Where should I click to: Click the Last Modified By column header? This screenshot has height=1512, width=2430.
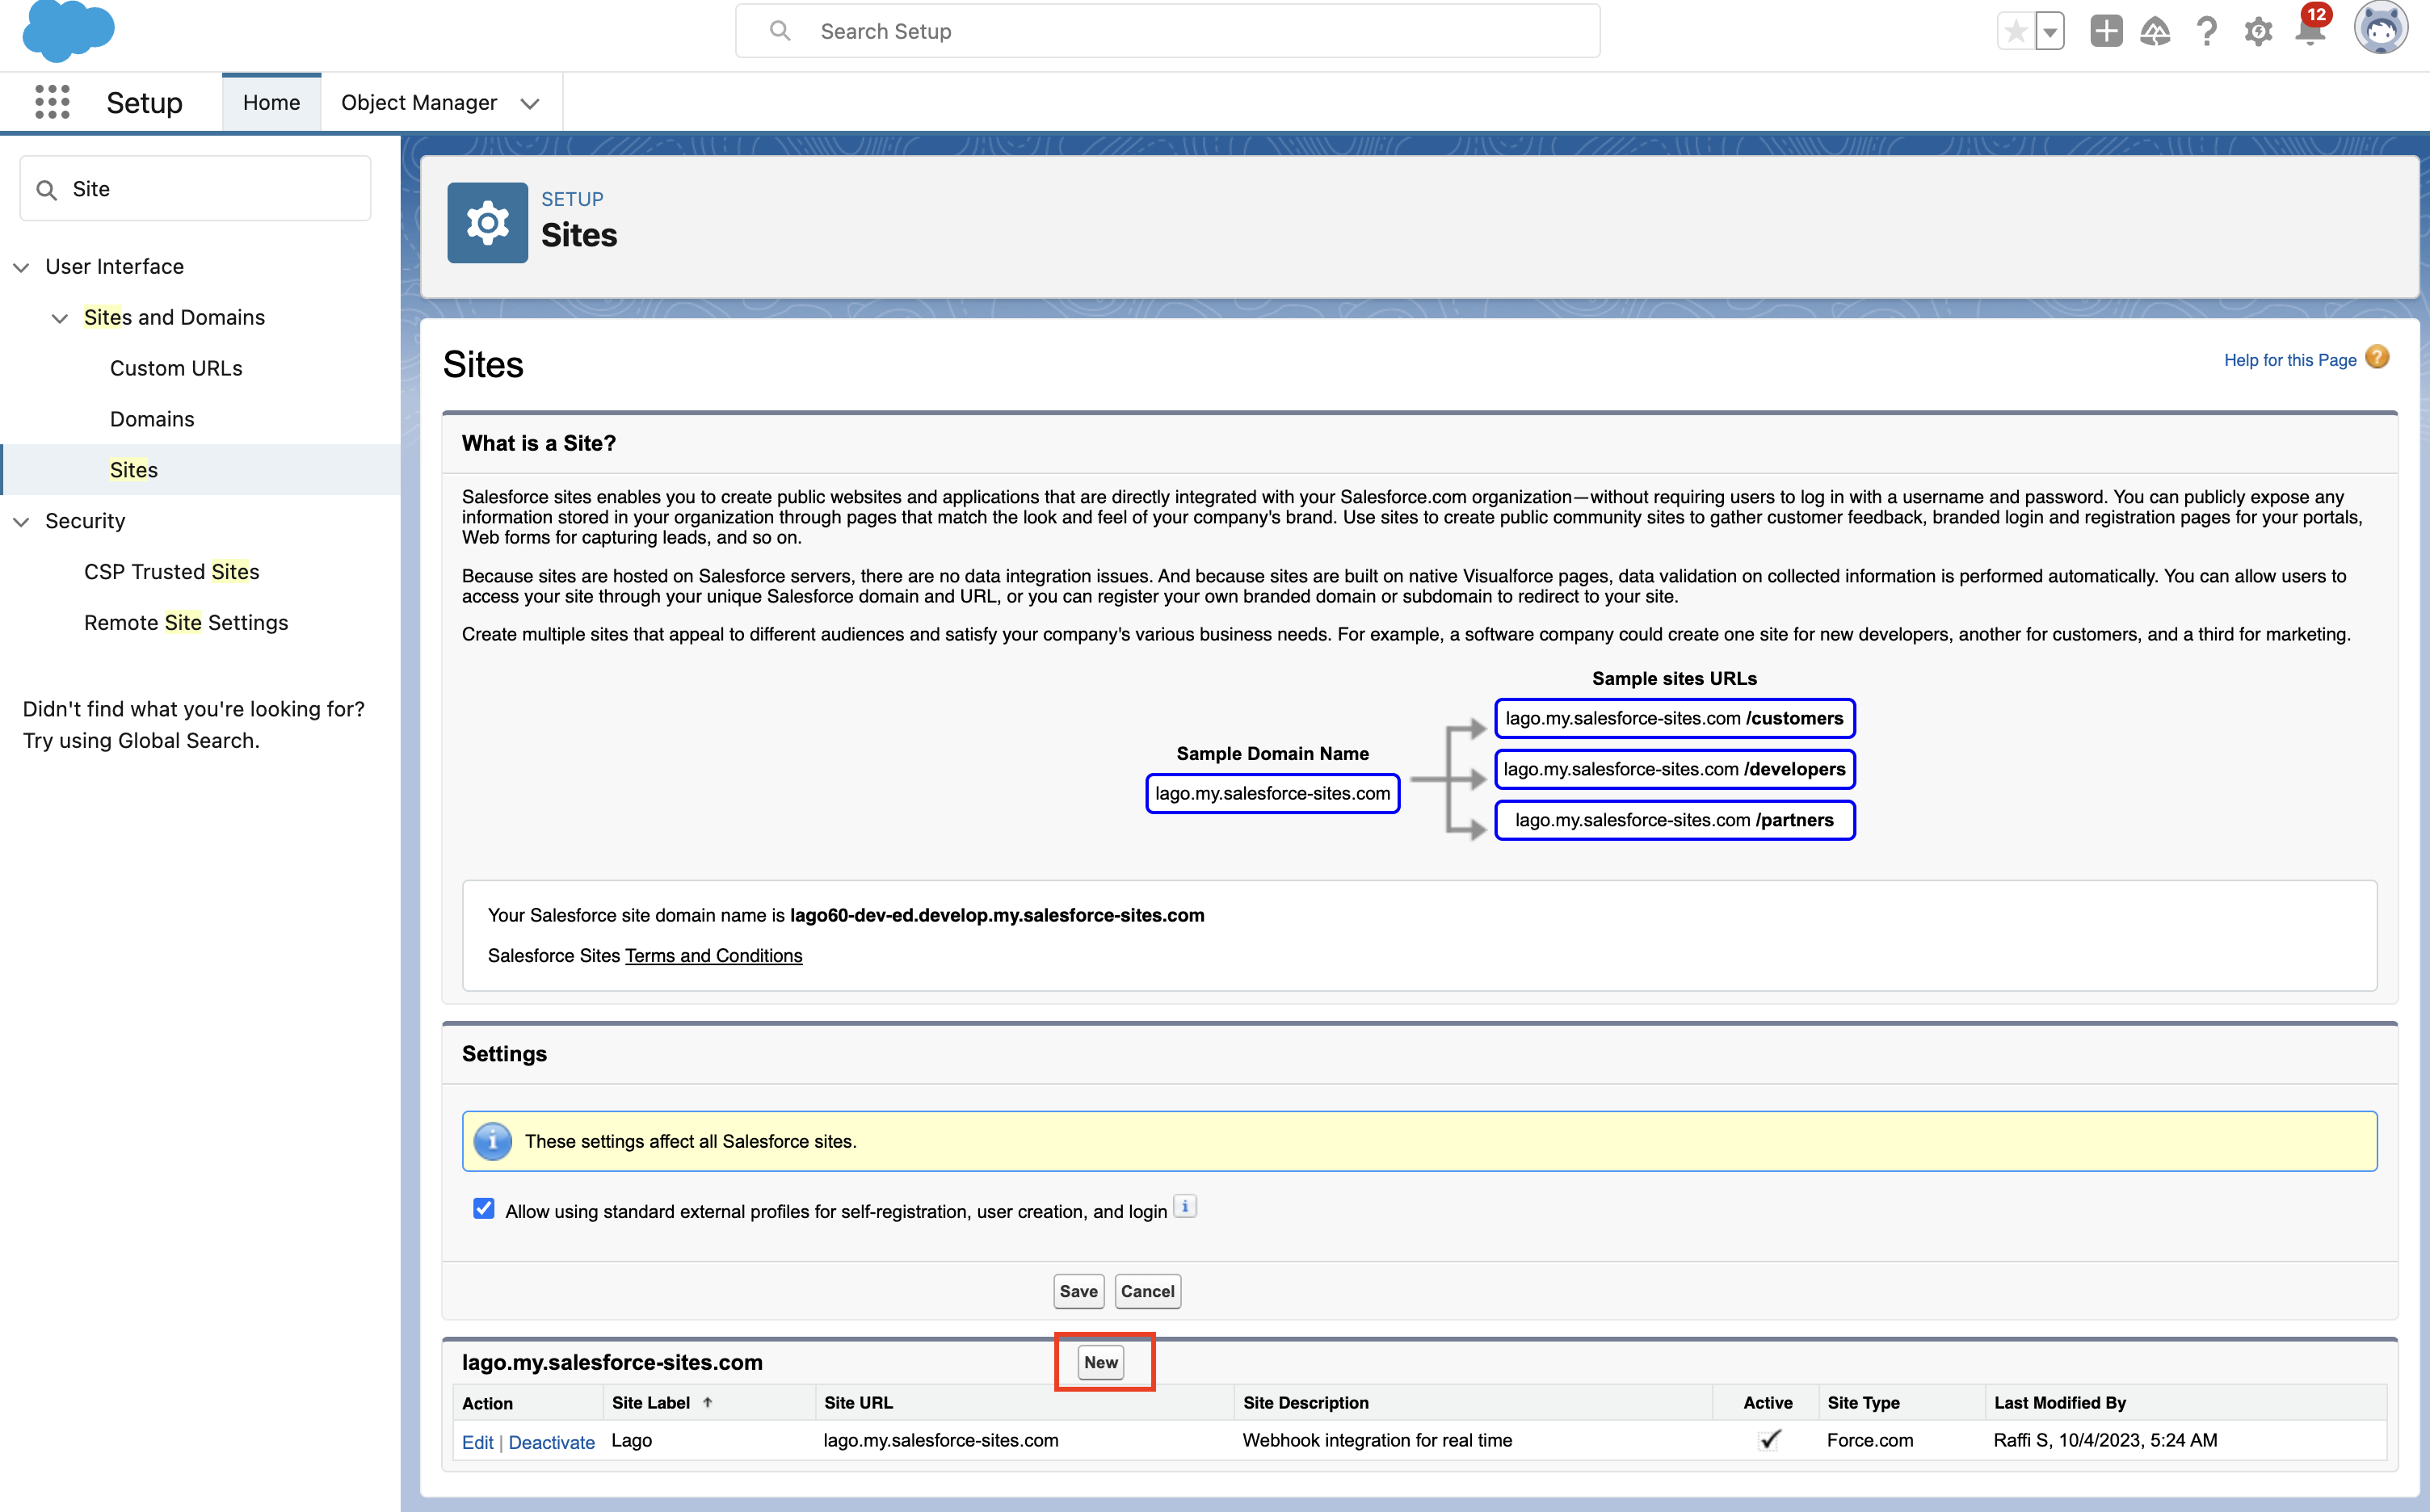(x=2059, y=1402)
